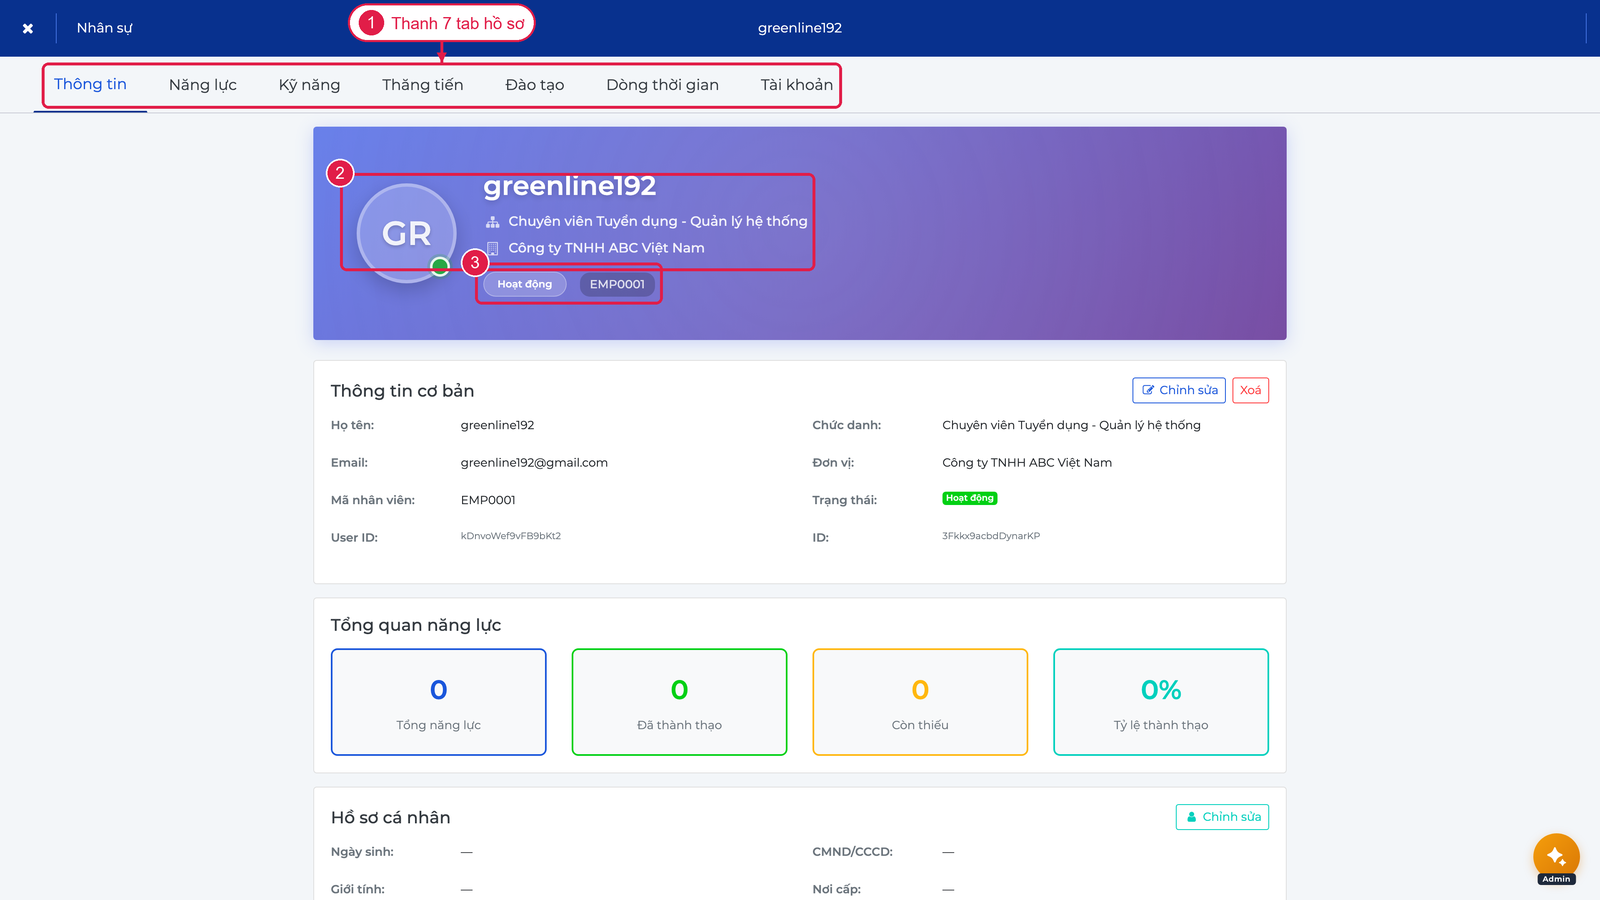Image resolution: width=1600 pixels, height=900 pixels.
Task: Click the Hoạt động badge in the header banner
Action: point(525,284)
